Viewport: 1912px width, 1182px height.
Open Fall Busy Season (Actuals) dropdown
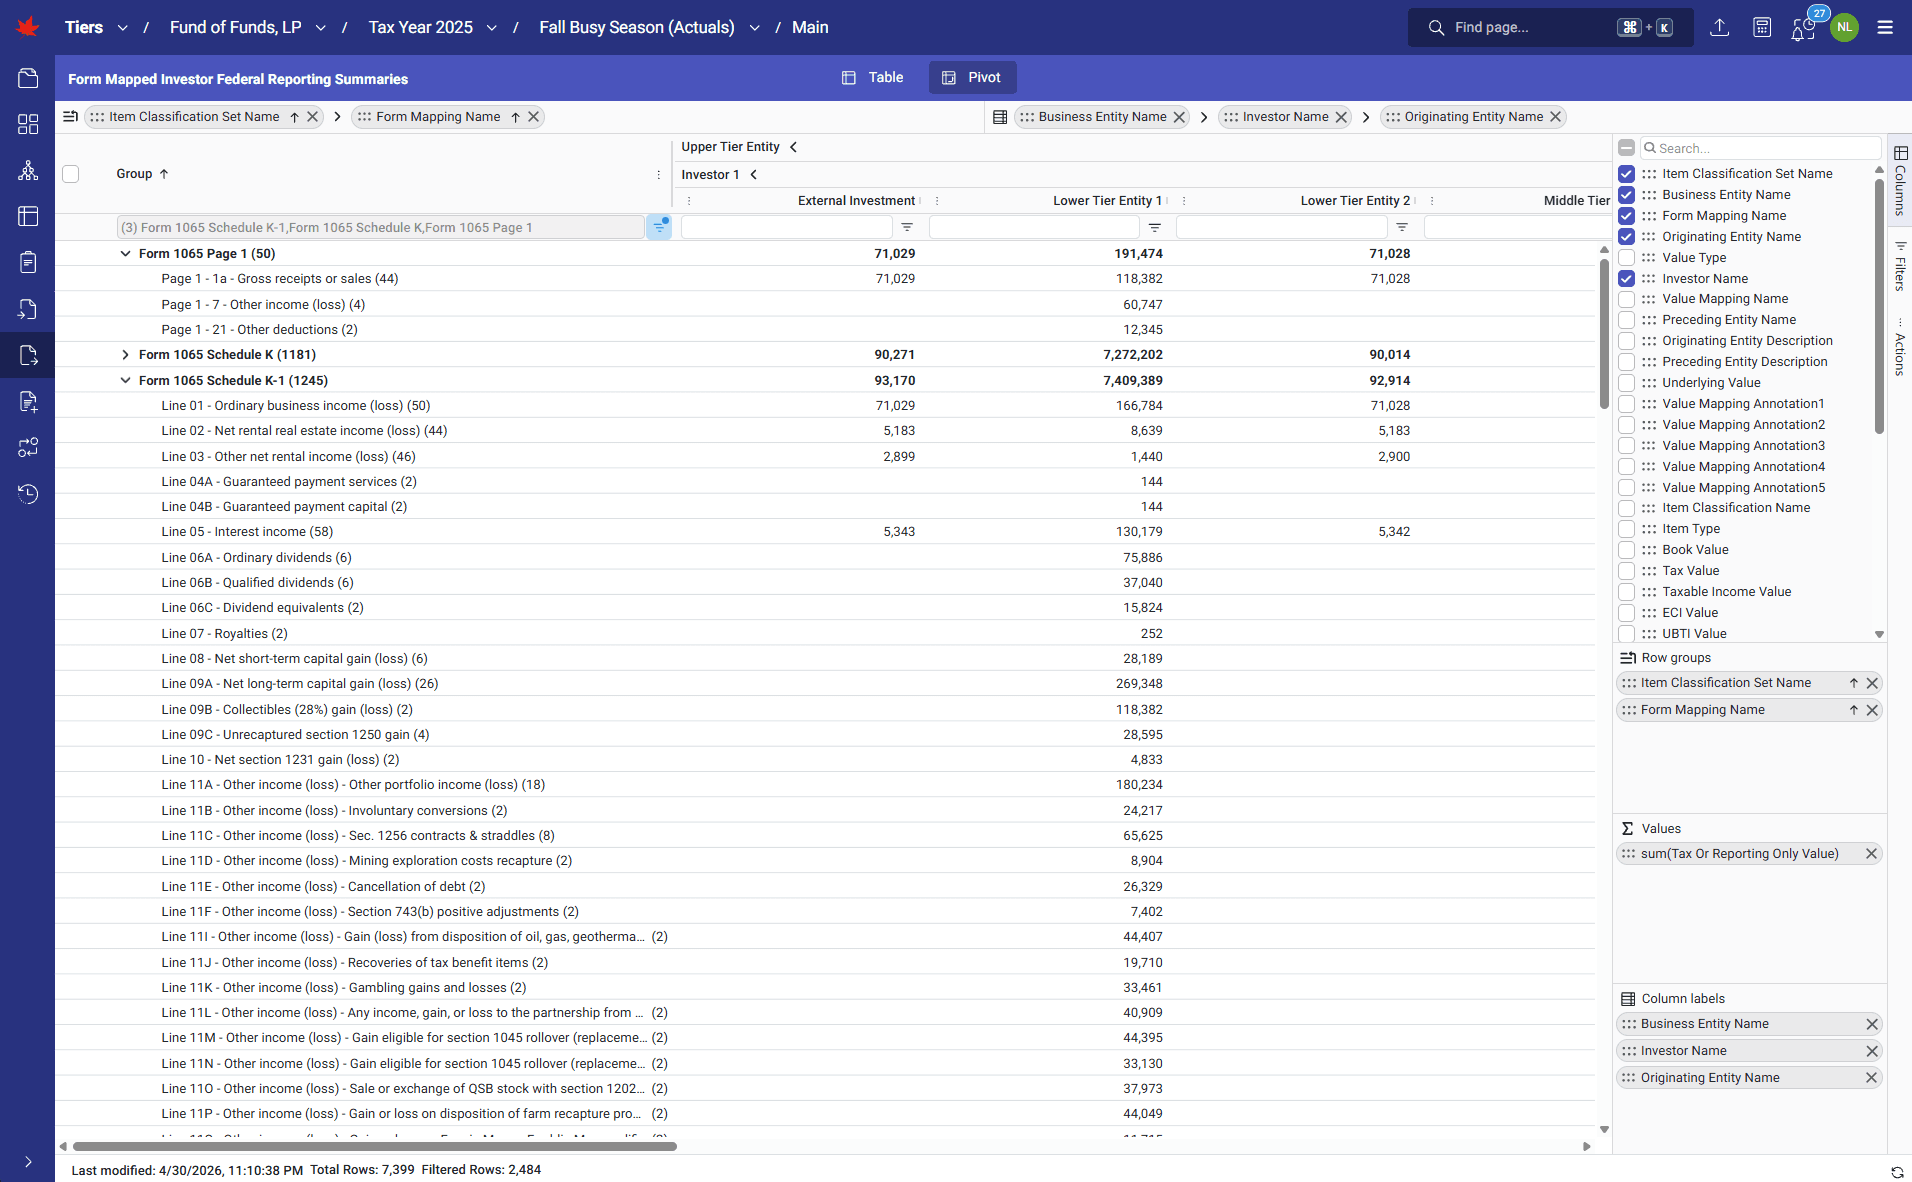click(754, 28)
